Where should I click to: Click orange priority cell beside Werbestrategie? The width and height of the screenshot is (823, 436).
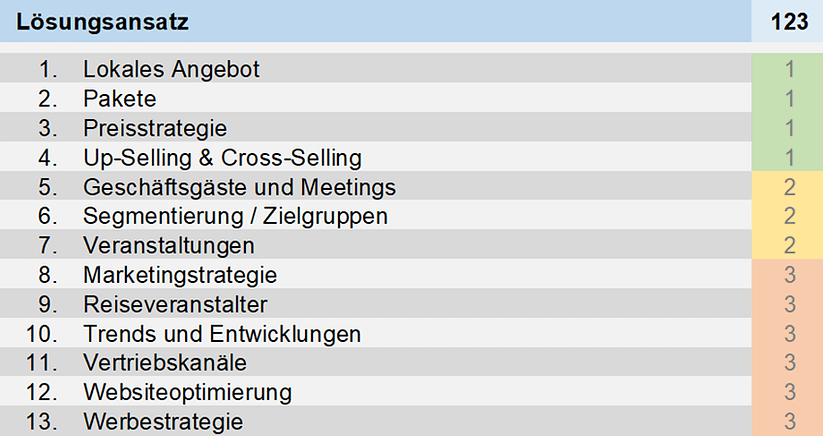(x=787, y=421)
